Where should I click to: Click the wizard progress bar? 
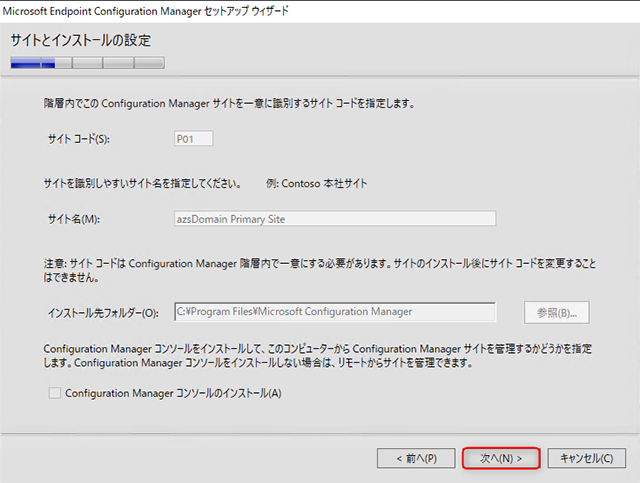87,63
